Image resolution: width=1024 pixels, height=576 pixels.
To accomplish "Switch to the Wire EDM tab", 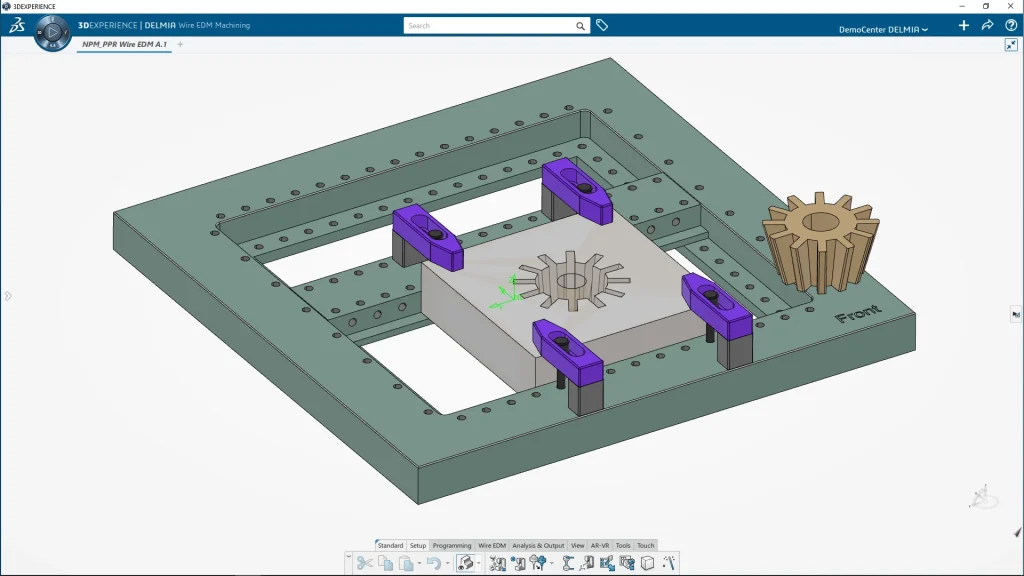I will (492, 546).
